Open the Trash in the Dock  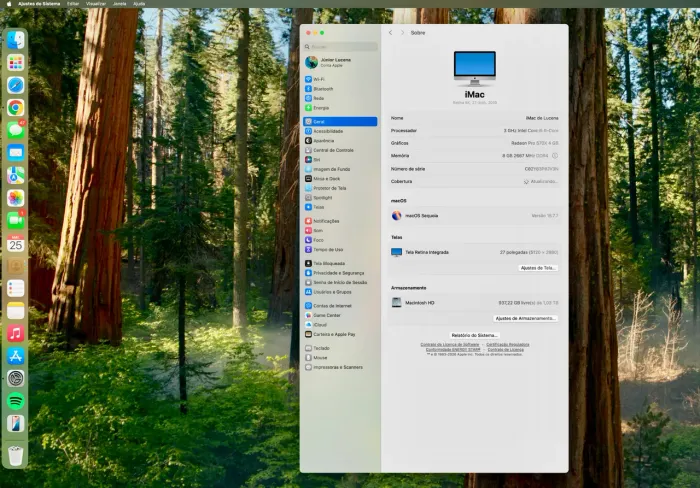(16, 455)
